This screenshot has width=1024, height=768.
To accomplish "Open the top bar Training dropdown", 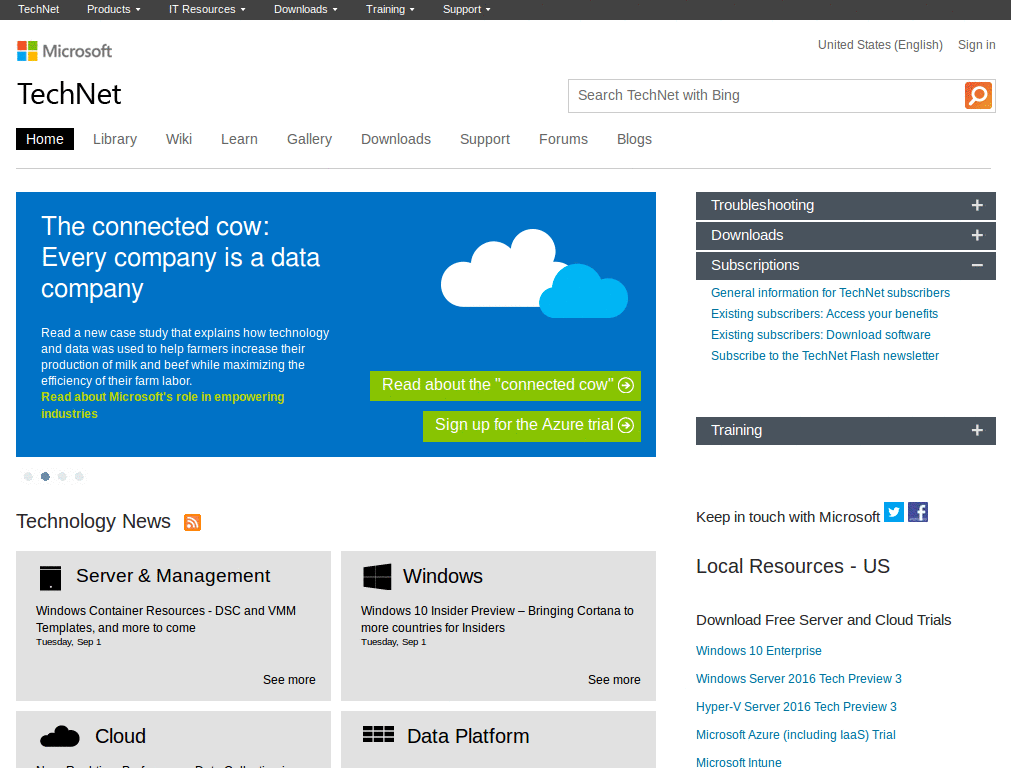I will (390, 9).
